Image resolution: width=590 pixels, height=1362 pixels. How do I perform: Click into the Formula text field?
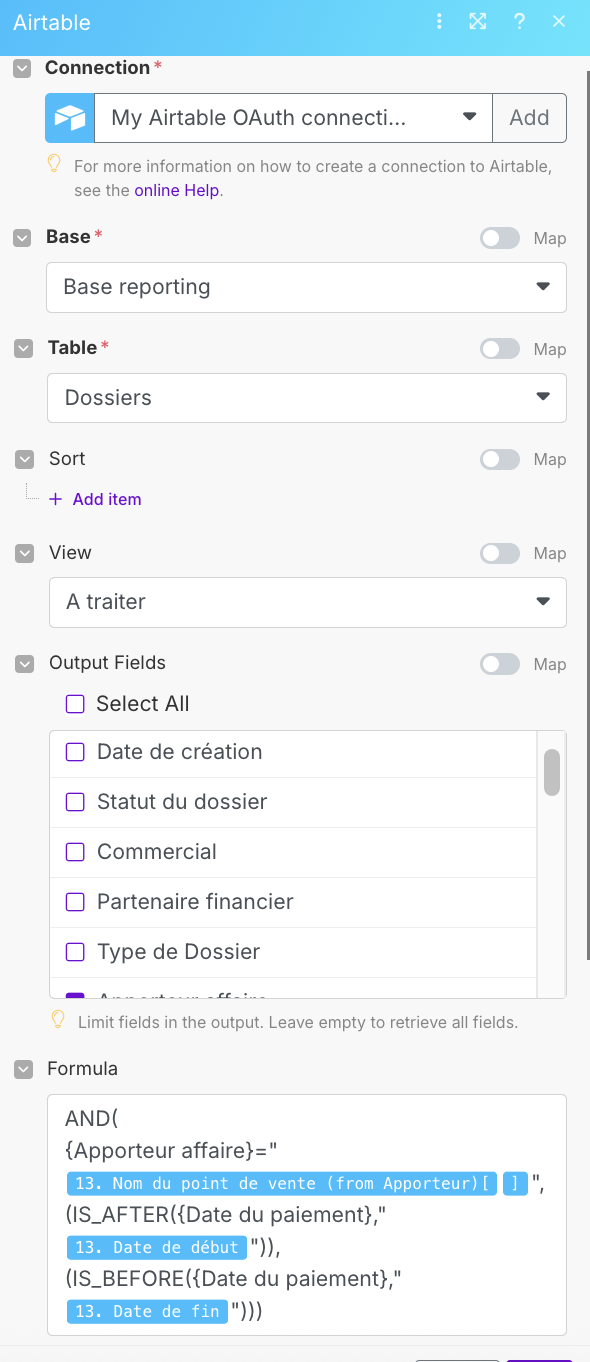point(307,1215)
